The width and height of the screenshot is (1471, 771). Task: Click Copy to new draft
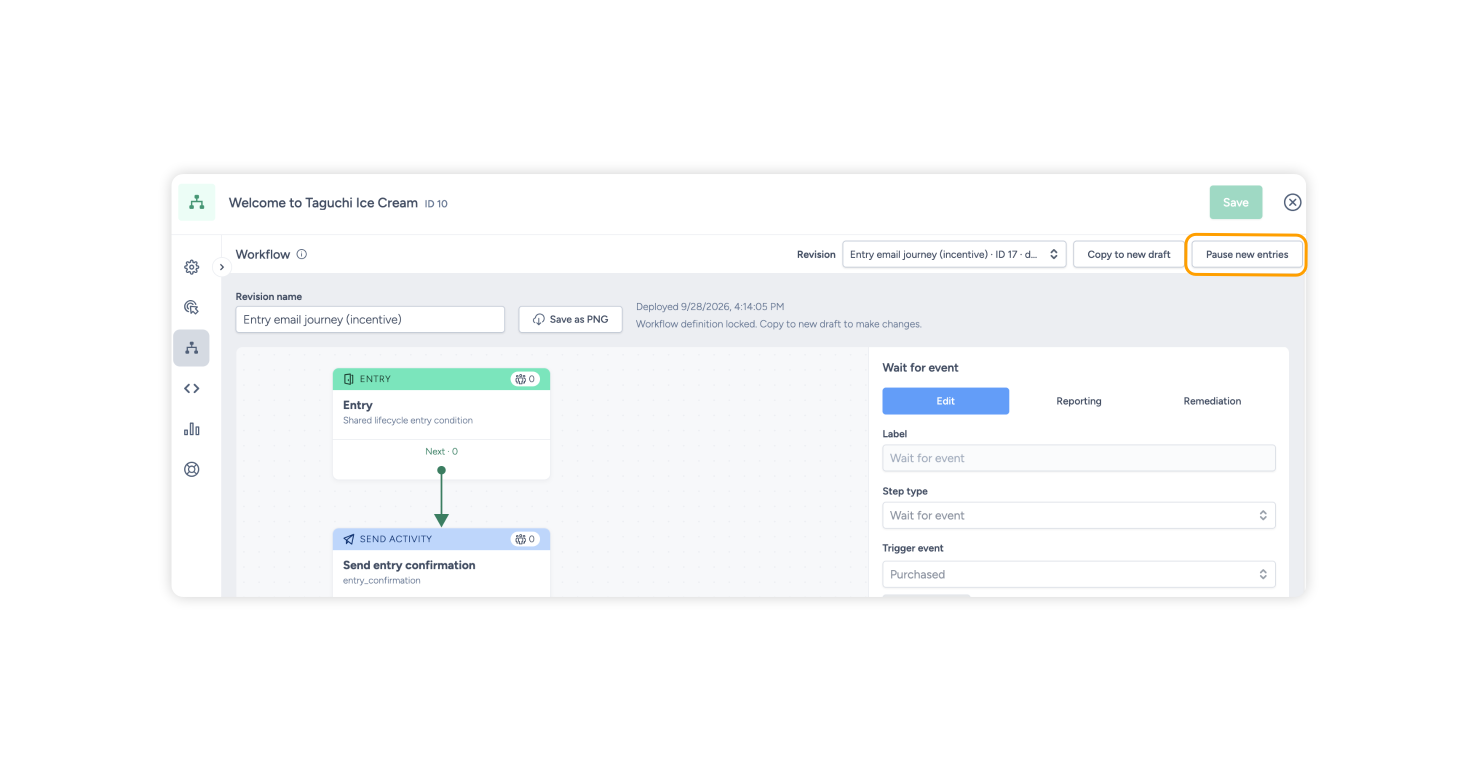(x=1129, y=254)
